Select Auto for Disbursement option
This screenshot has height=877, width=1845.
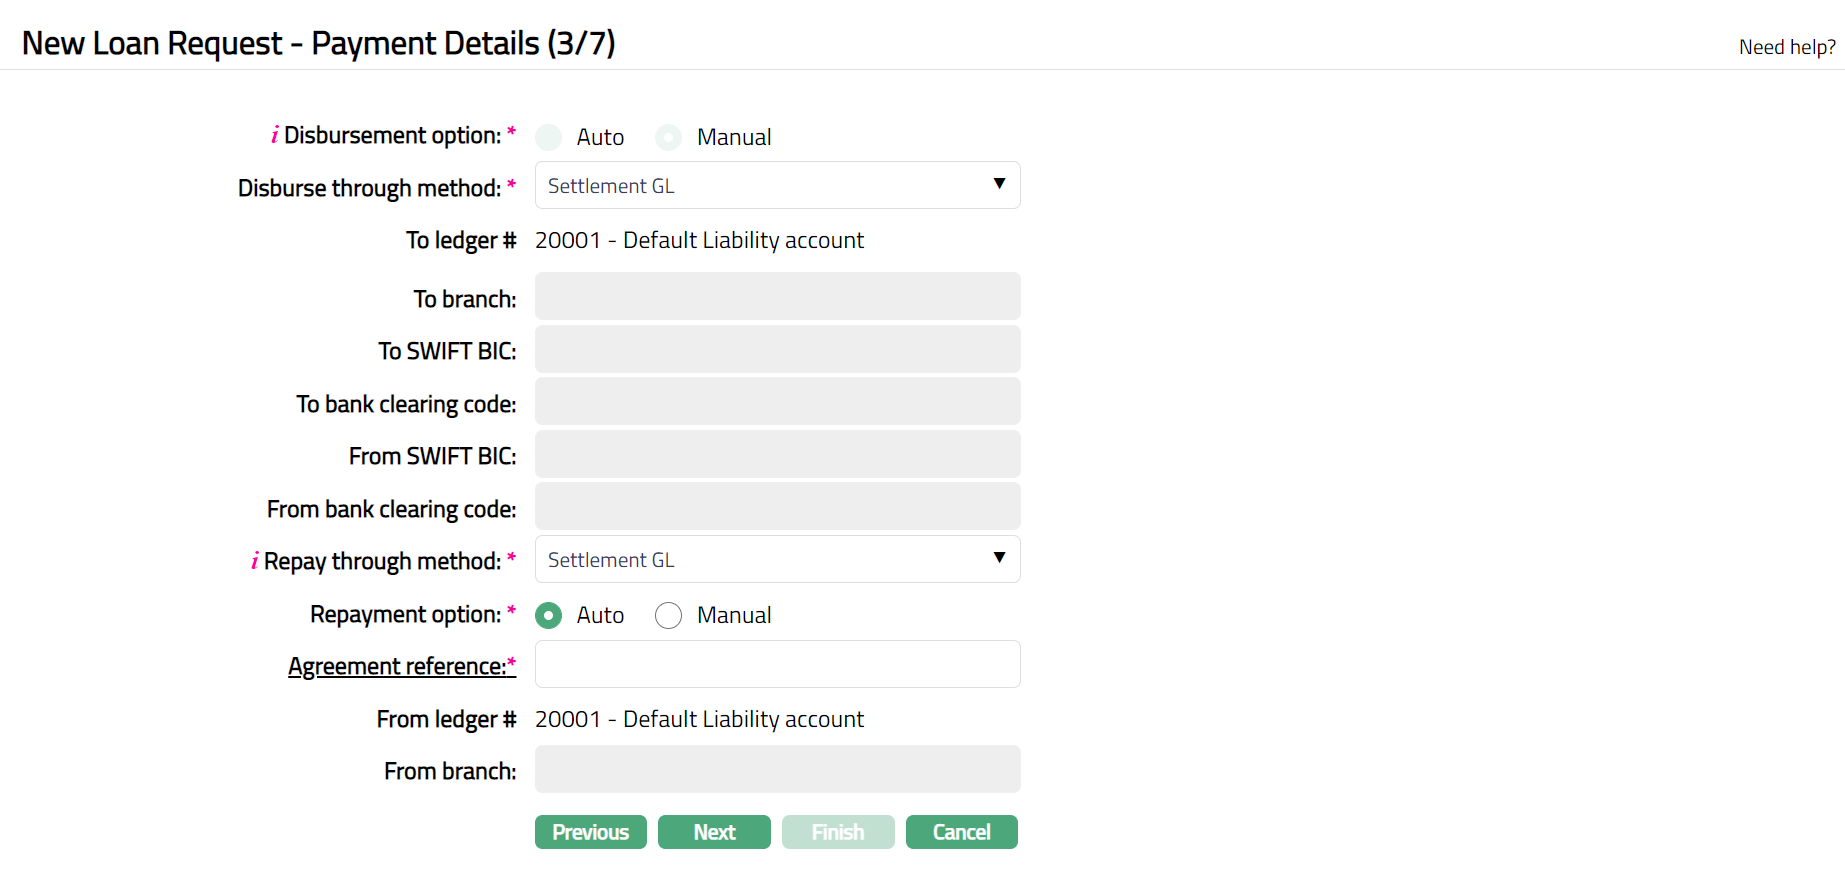pyautogui.click(x=548, y=137)
